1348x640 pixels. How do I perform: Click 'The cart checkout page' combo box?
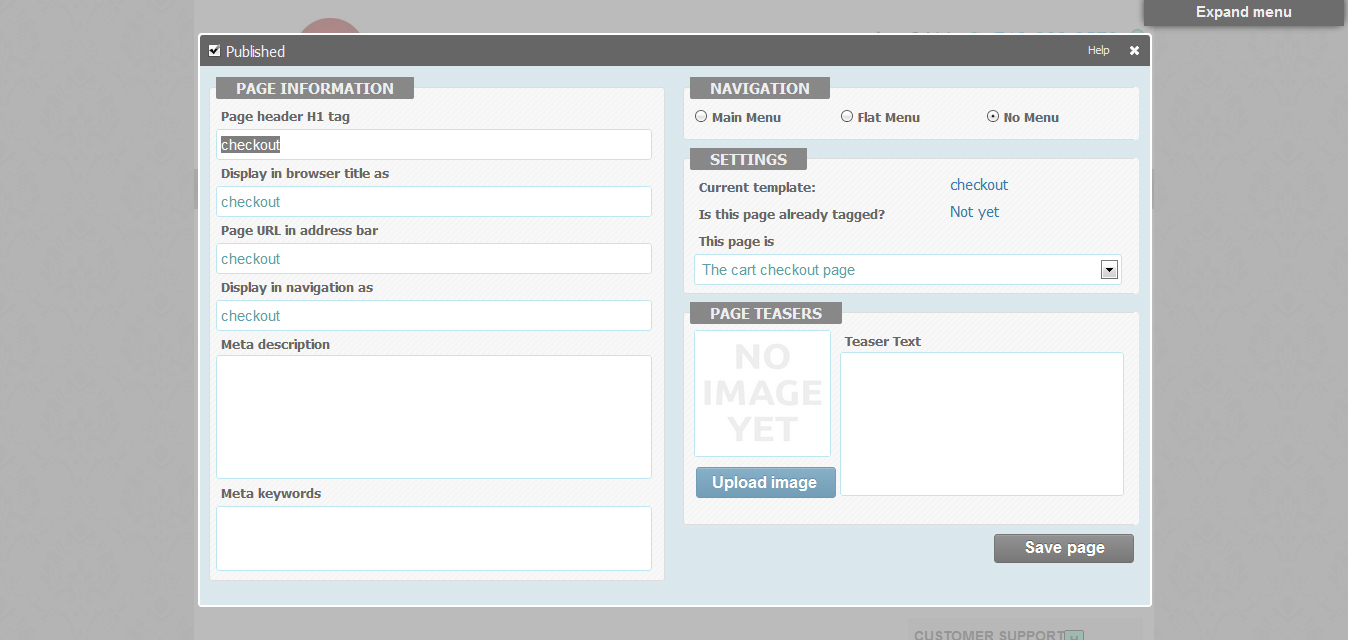pos(896,270)
